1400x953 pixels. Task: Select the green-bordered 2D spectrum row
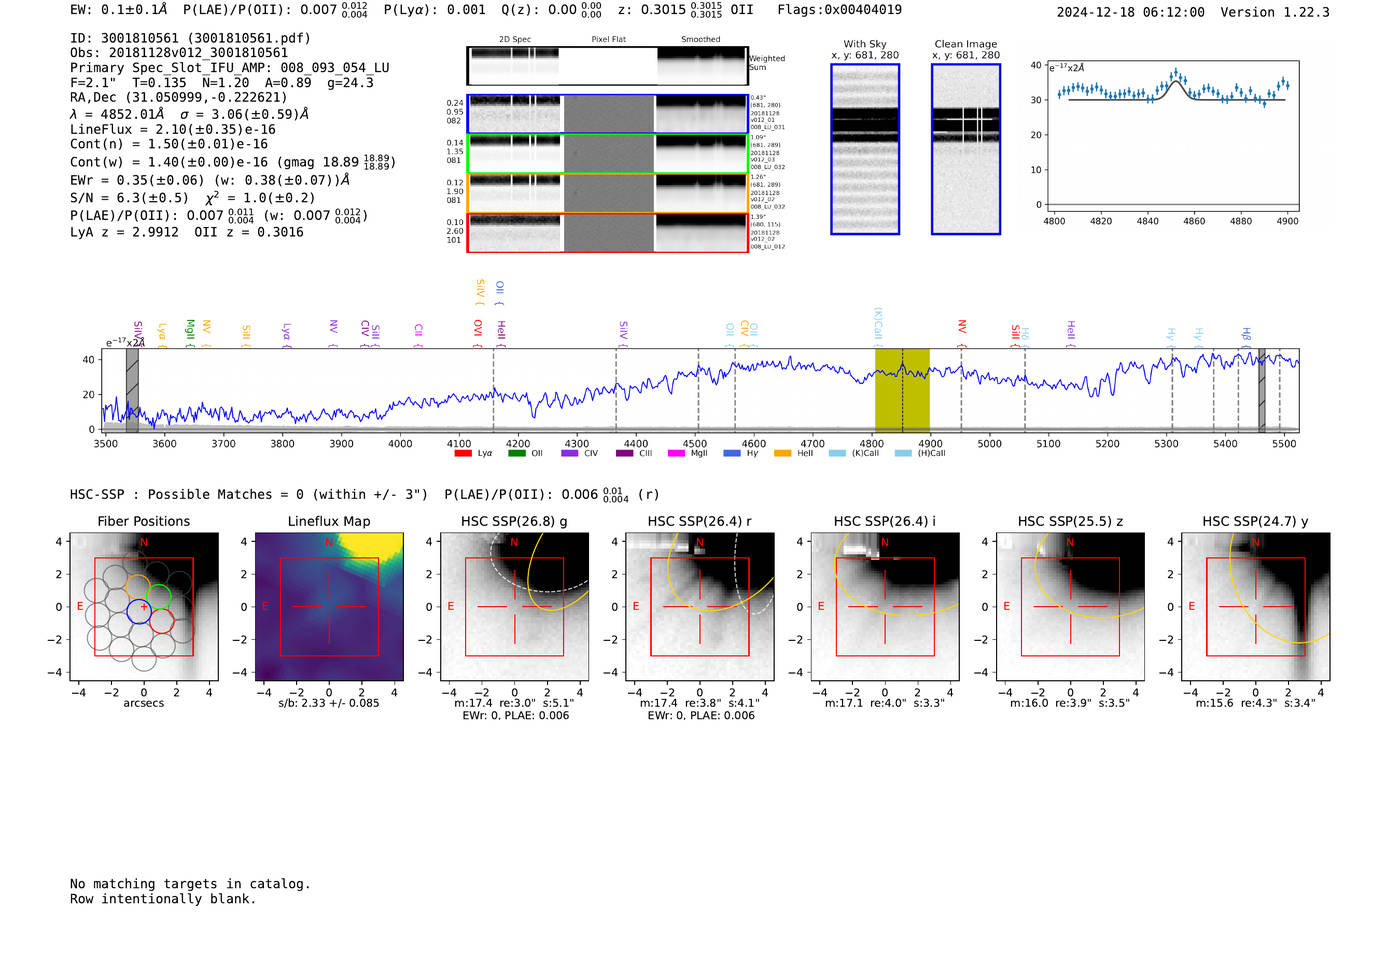pyautogui.click(x=608, y=154)
